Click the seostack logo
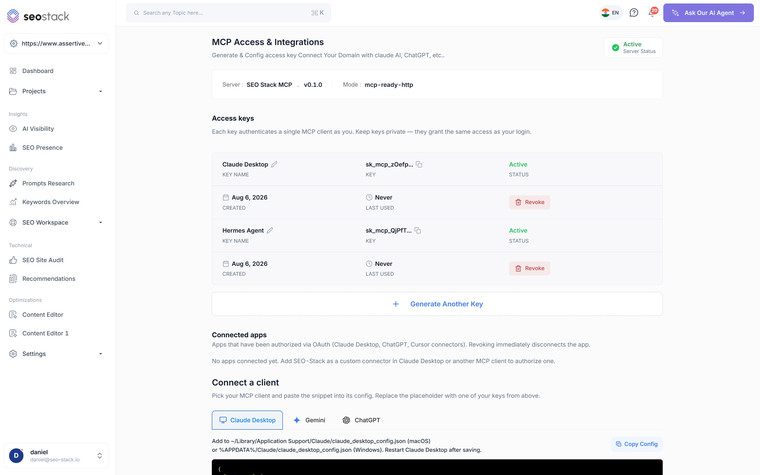 [x=38, y=16]
